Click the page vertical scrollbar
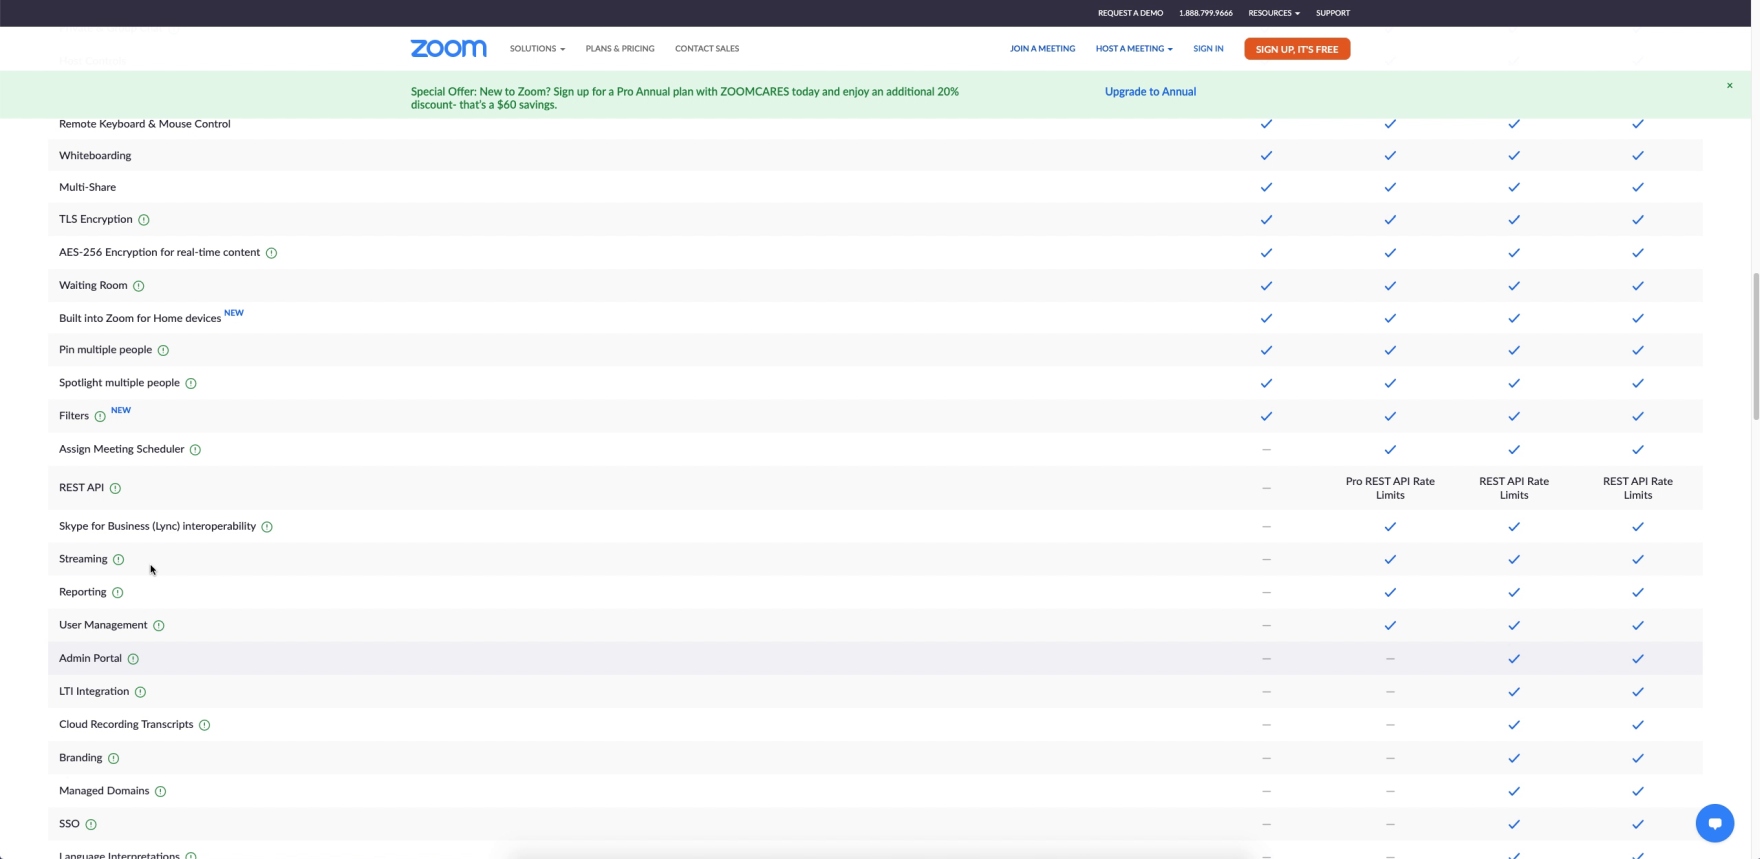This screenshot has height=859, width=1760. pyautogui.click(x=1755, y=345)
